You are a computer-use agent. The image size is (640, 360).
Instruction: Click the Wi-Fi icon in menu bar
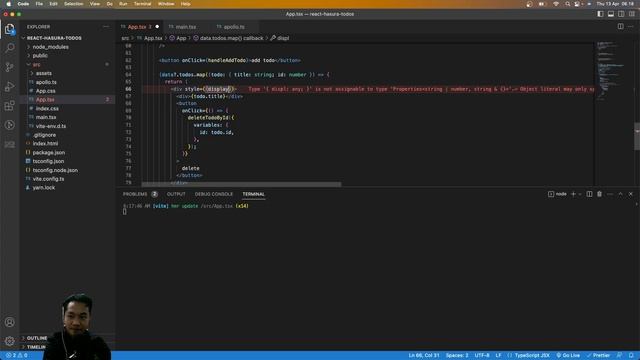pyautogui.click(x=556, y=4)
